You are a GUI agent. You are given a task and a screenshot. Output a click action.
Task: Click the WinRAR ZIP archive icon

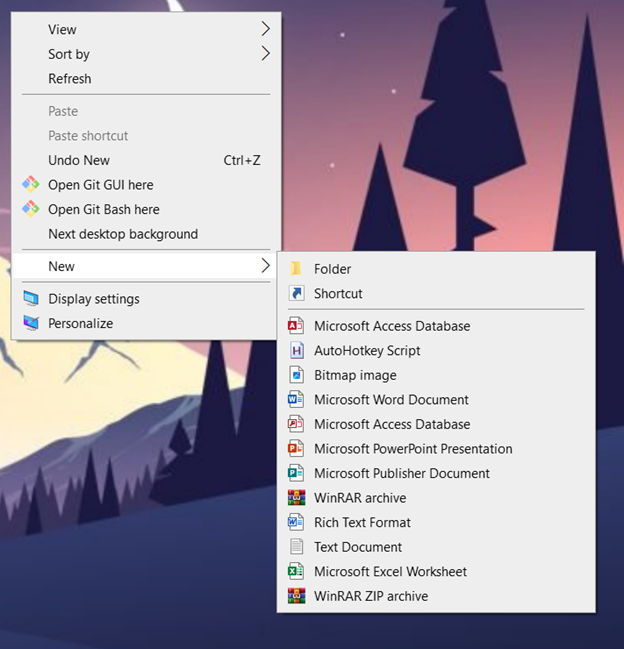(296, 596)
